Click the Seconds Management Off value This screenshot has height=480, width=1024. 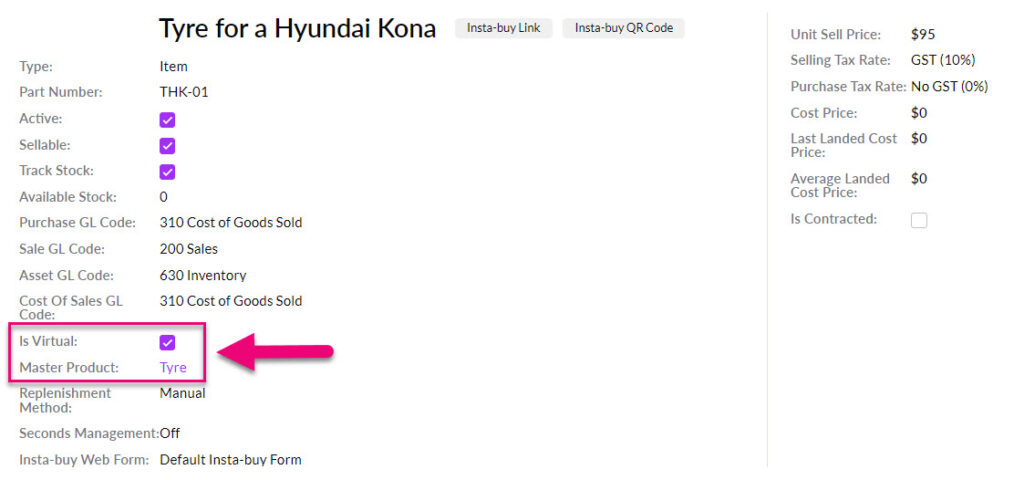point(170,433)
